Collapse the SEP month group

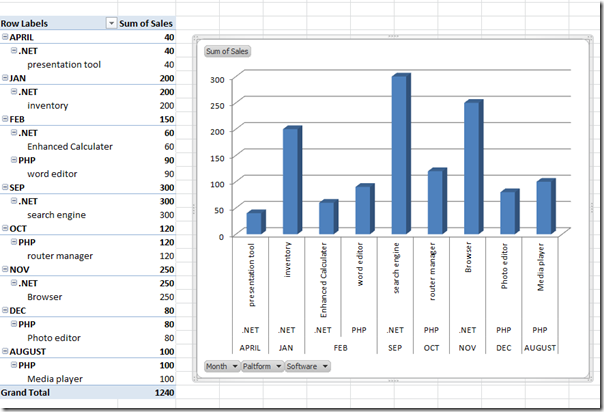click(5, 187)
